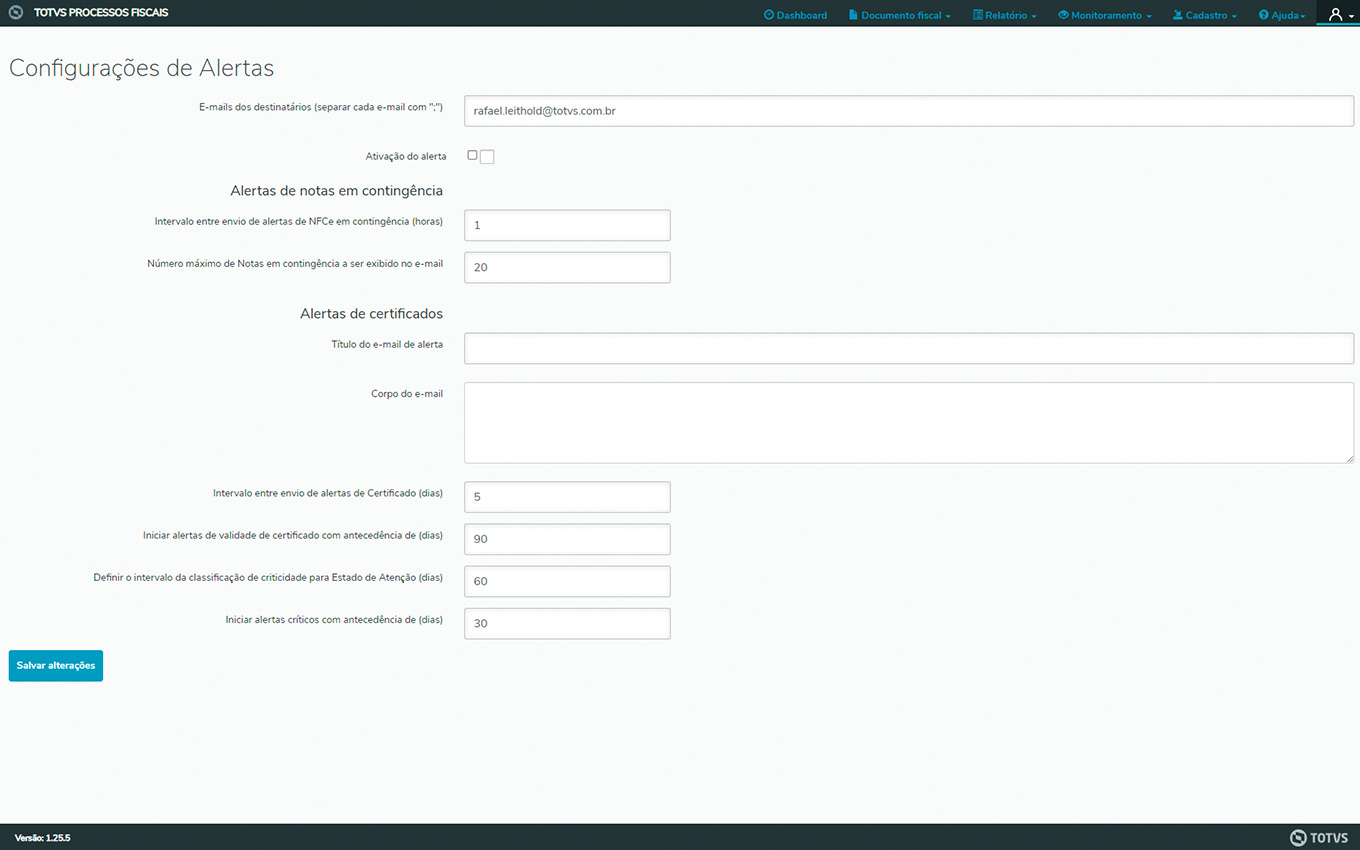Click the NFCe contingency alert interval field
Viewport: 1360px width, 850px height.
point(567,226)
